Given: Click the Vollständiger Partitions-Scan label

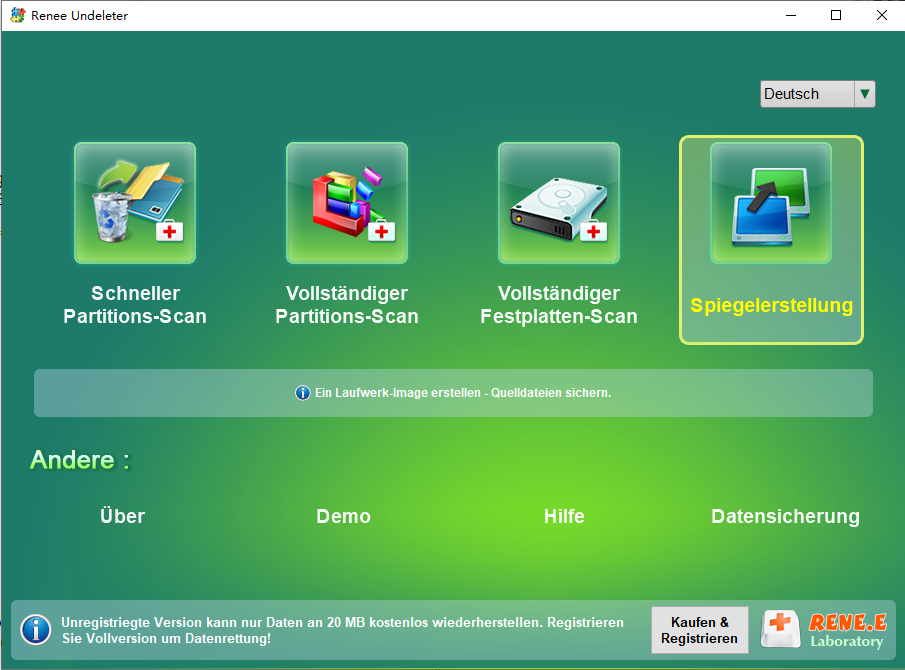Looking at the screenshot, I should [x=347, y=305].
